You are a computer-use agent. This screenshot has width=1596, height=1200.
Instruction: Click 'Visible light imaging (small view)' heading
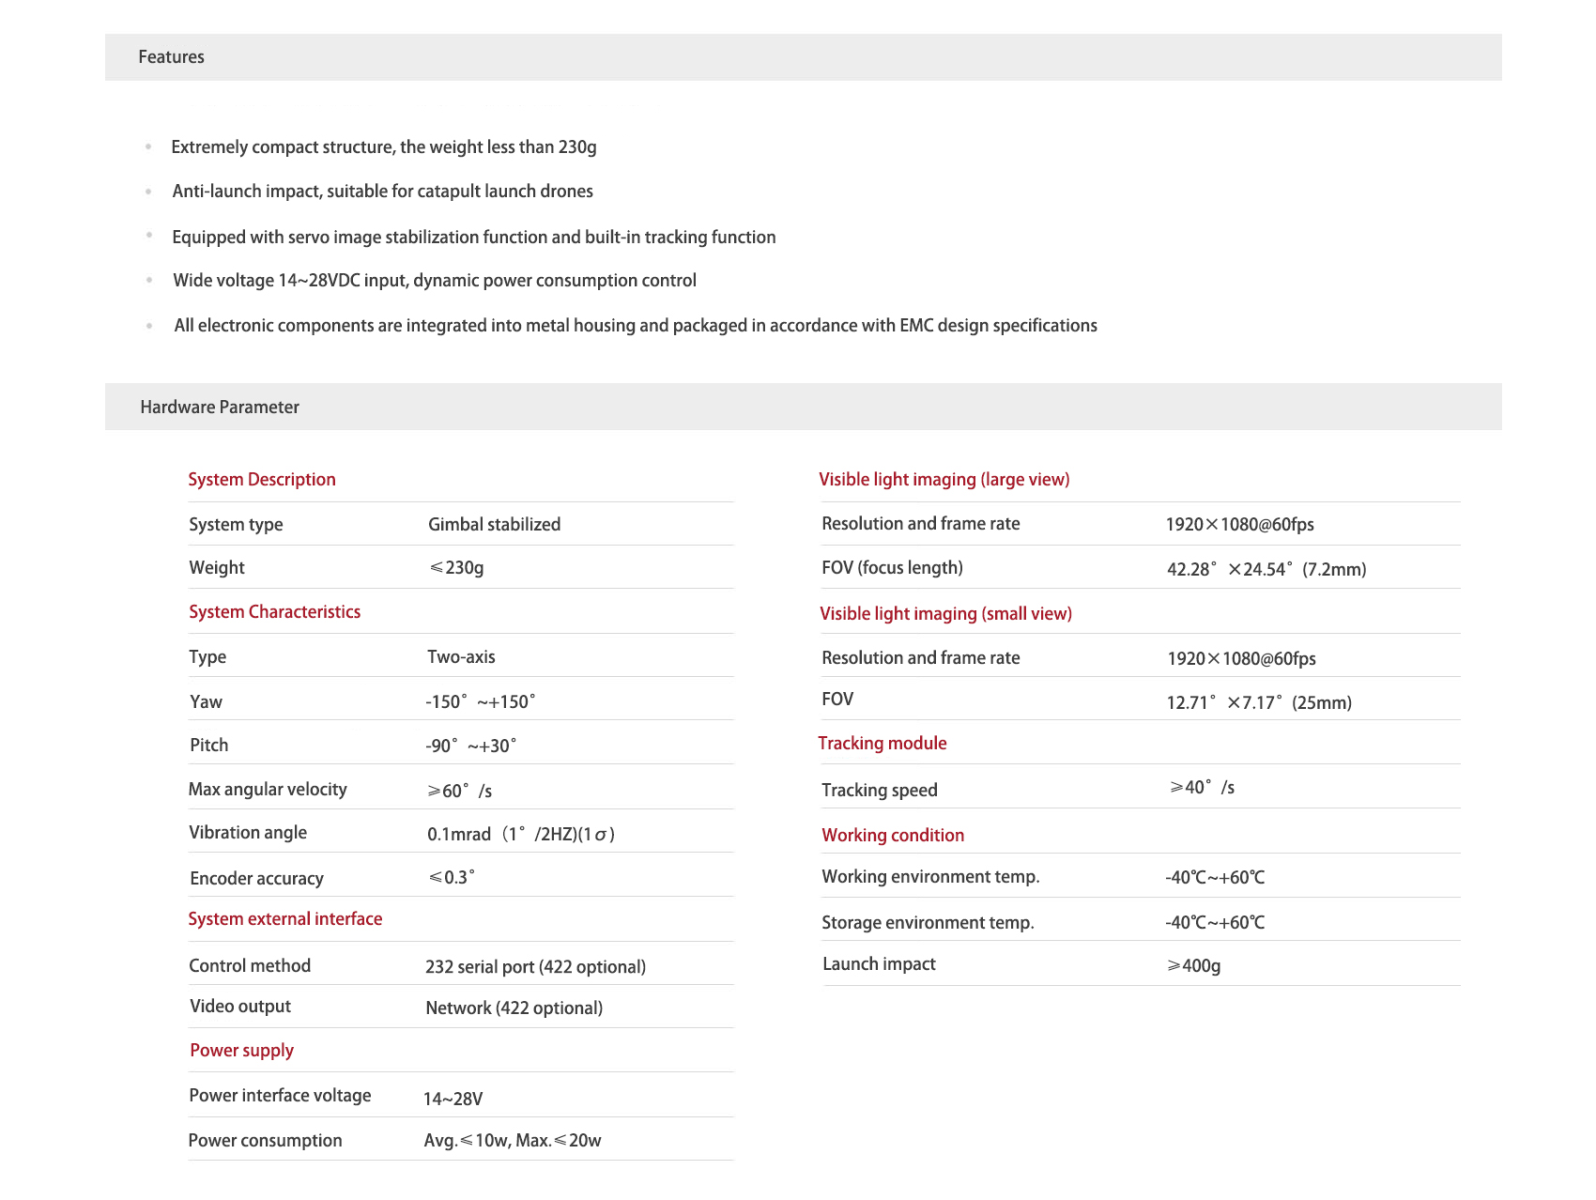[x=946, y=614]
